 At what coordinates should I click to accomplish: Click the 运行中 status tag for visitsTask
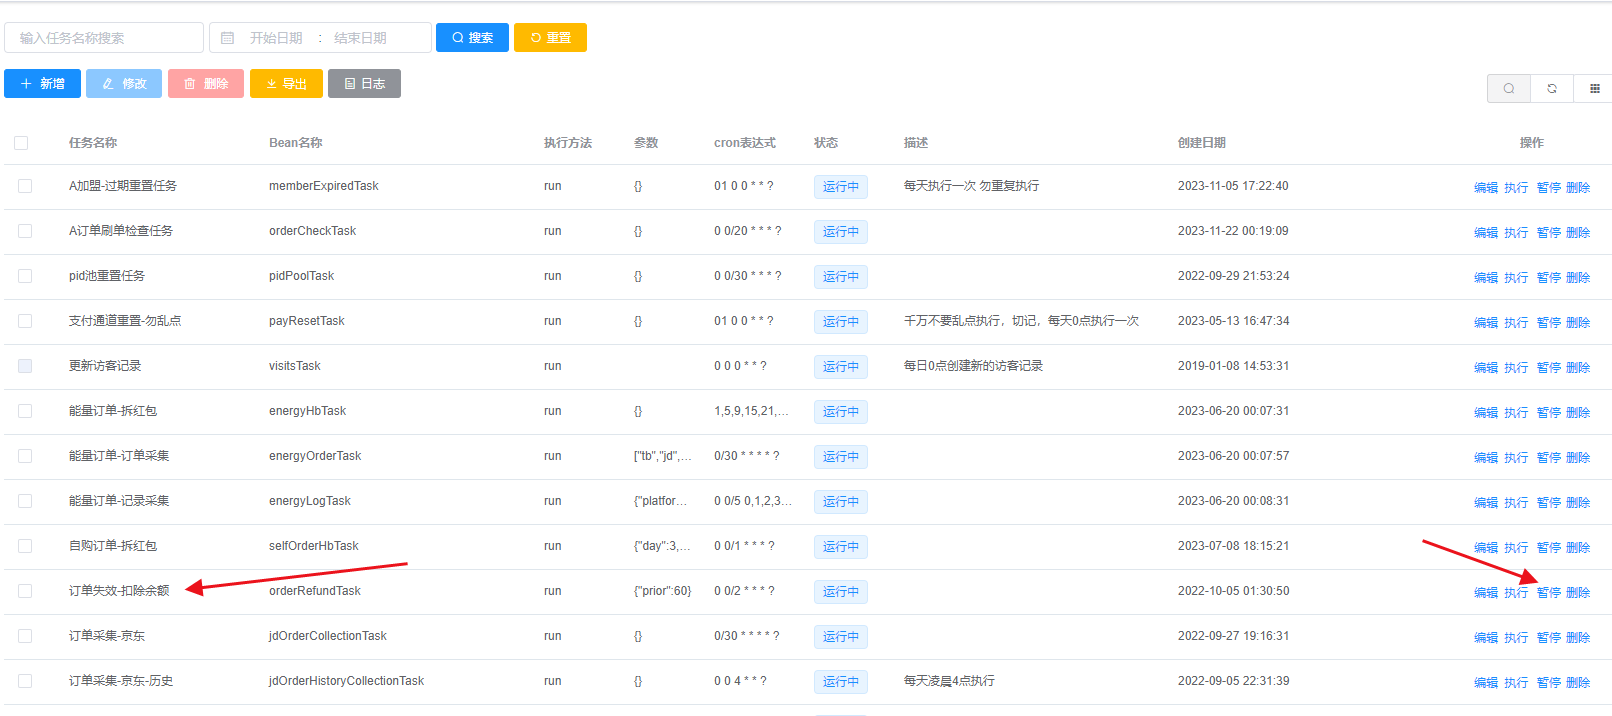[840, 367]
